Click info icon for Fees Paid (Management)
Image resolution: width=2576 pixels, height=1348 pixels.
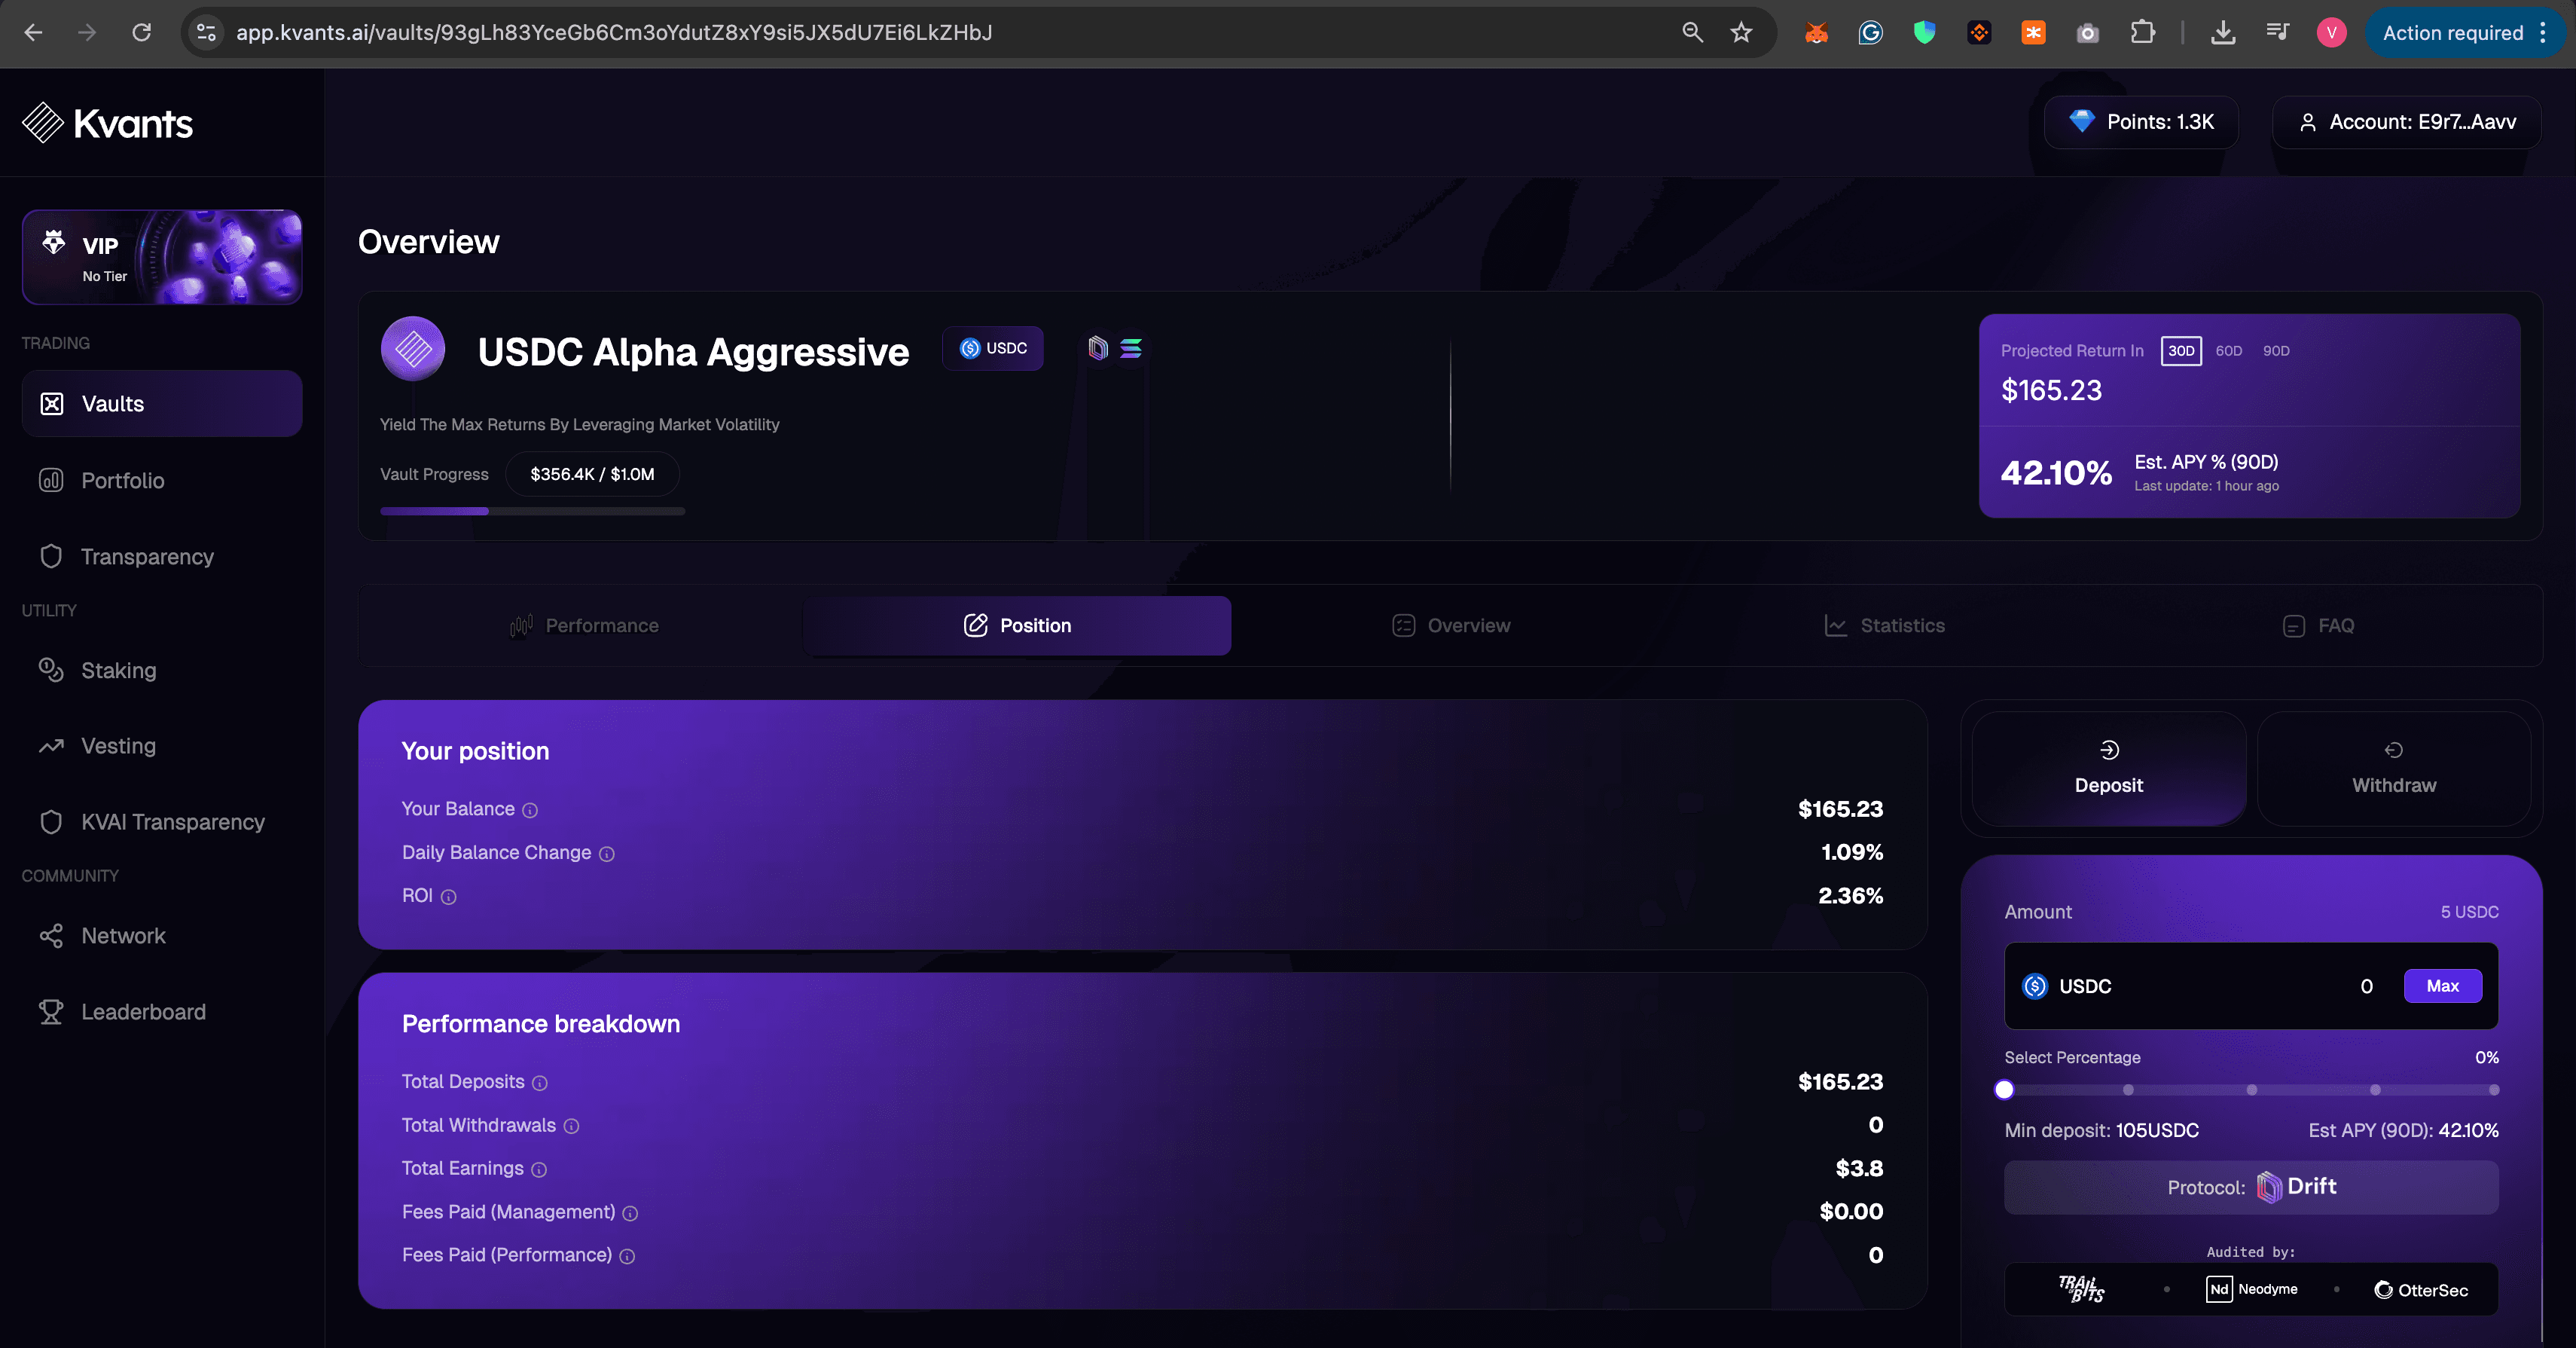(630, 1213)
